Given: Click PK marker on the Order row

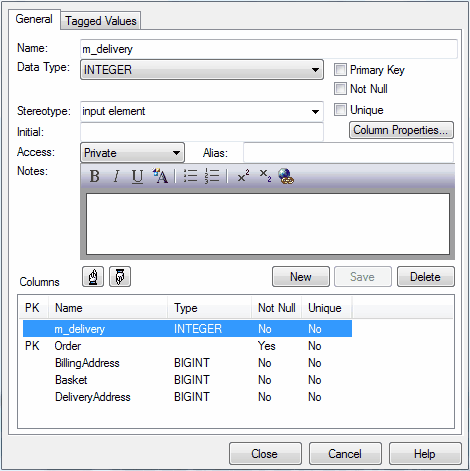Looking at the screenshot, I should [x=32, y=346].
